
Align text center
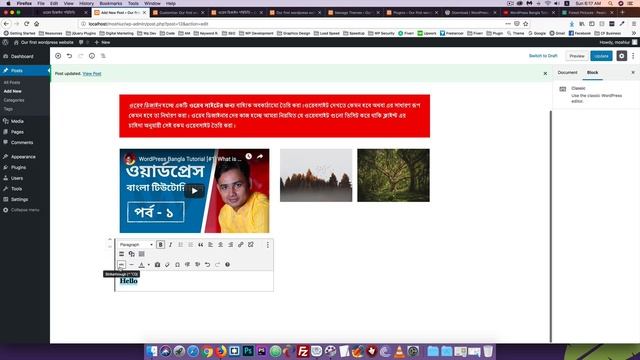coord(220,244)
